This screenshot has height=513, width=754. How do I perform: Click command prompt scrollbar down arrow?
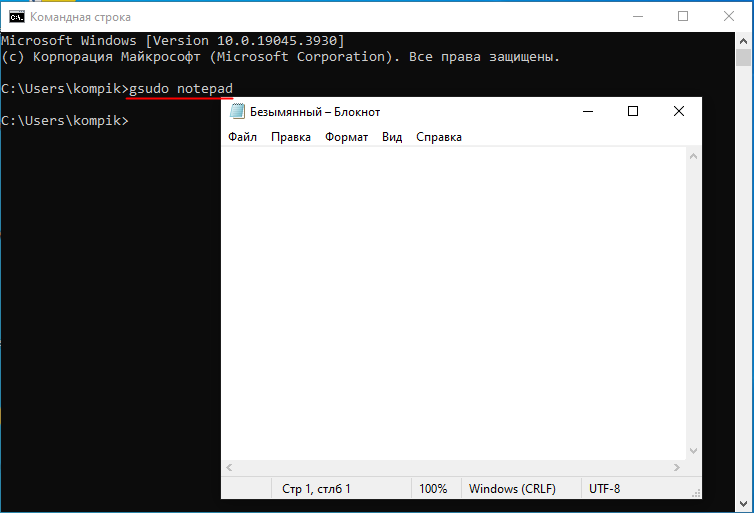point(743,503)
